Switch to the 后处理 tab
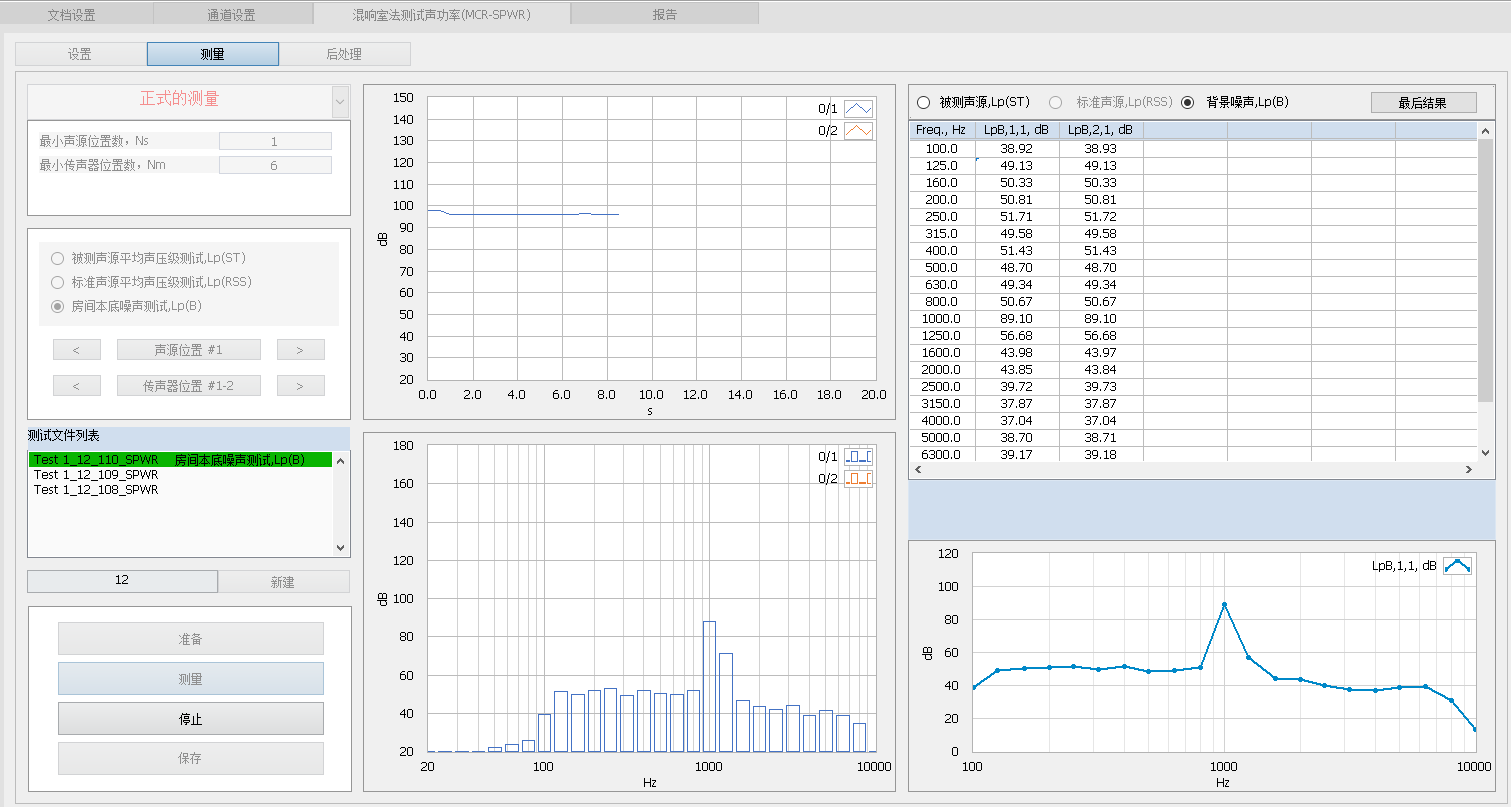 click(x=344, y=55)
